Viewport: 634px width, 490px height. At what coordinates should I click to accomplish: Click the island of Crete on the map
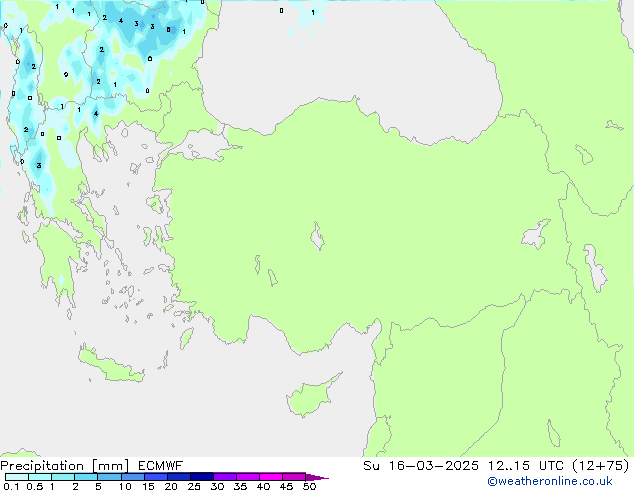pos(111,364)
